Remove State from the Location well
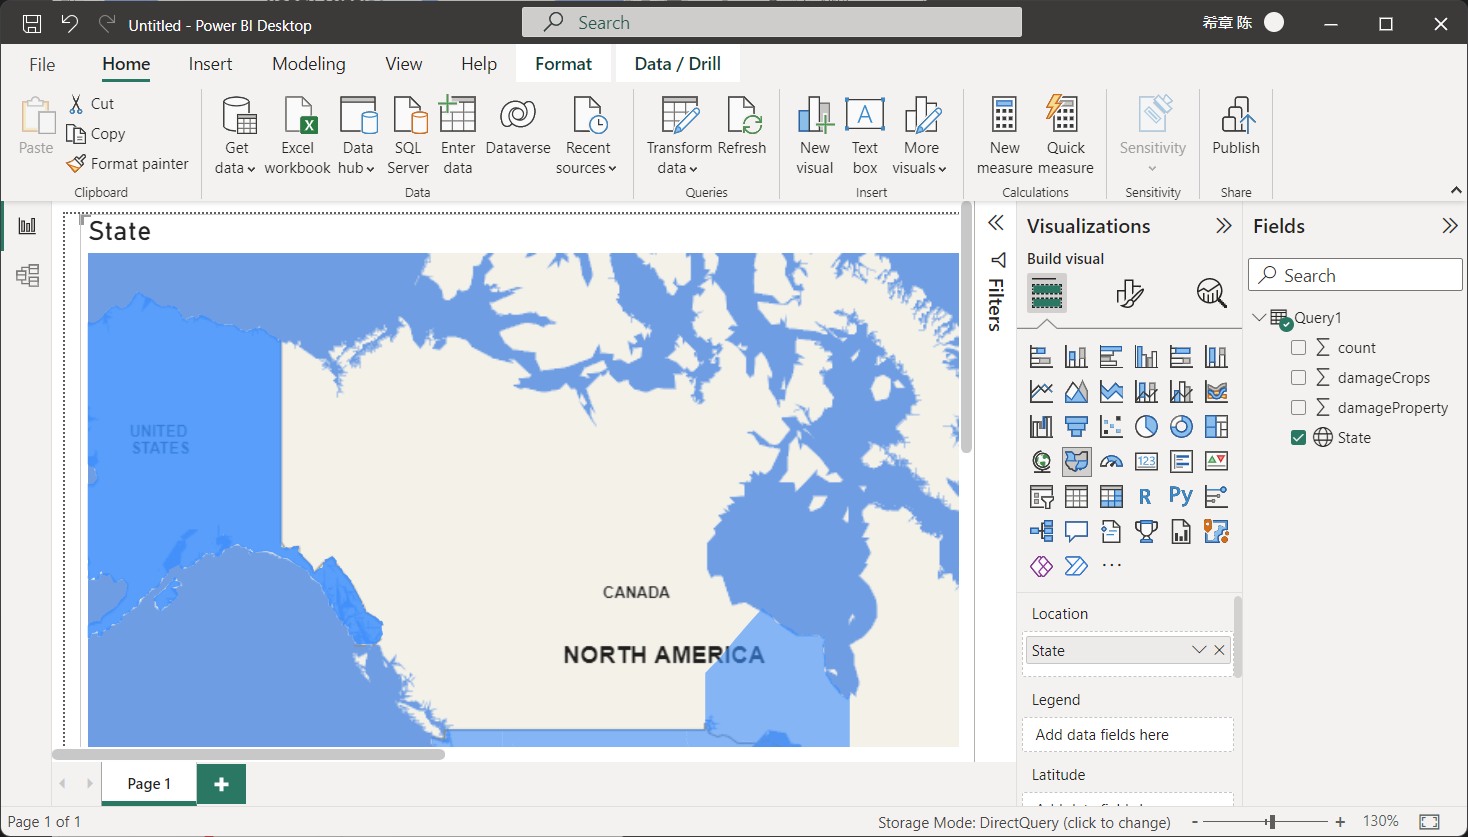The height and width of the screenshot is (837, 1468). pyautogui.click(x=1219, y=650)
